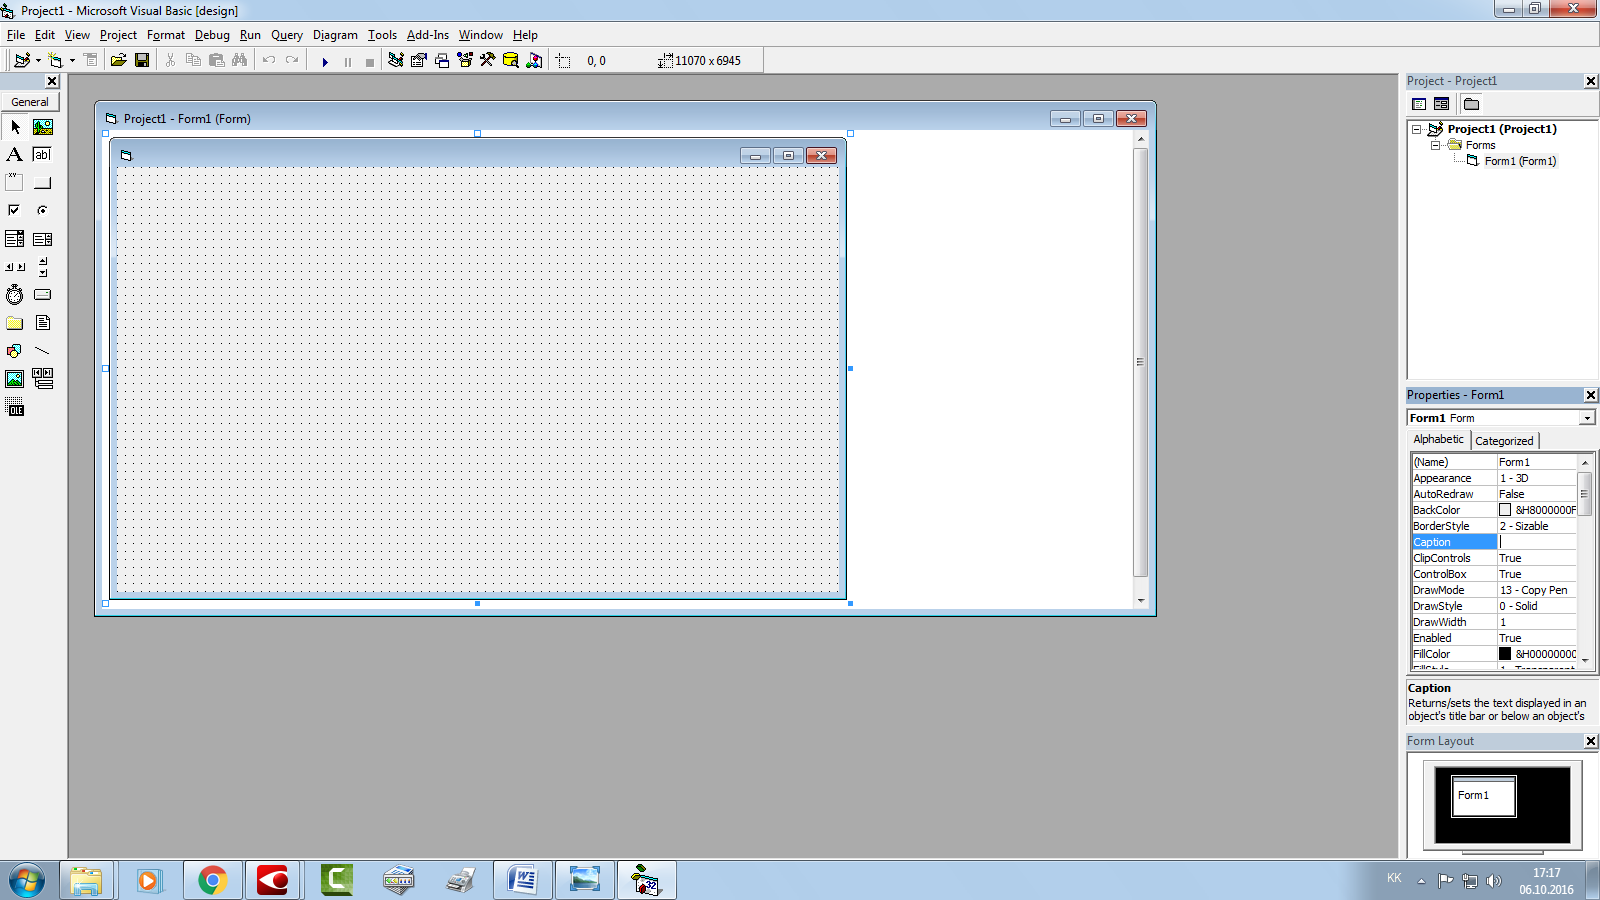
Task: Click the Open Project folder icon
Action: (x=118, y=61)
